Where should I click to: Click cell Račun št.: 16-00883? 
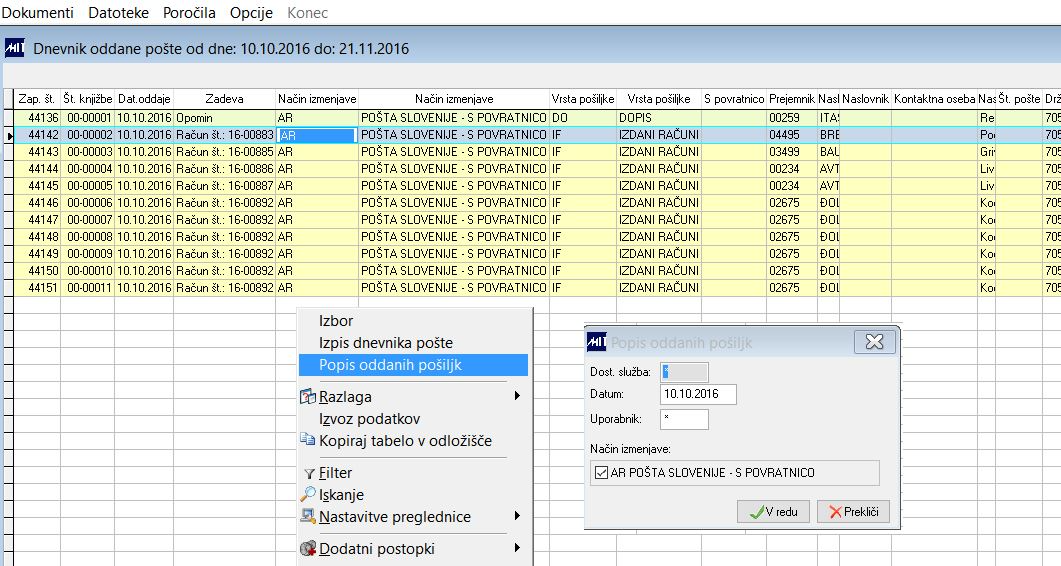(225, 135)
